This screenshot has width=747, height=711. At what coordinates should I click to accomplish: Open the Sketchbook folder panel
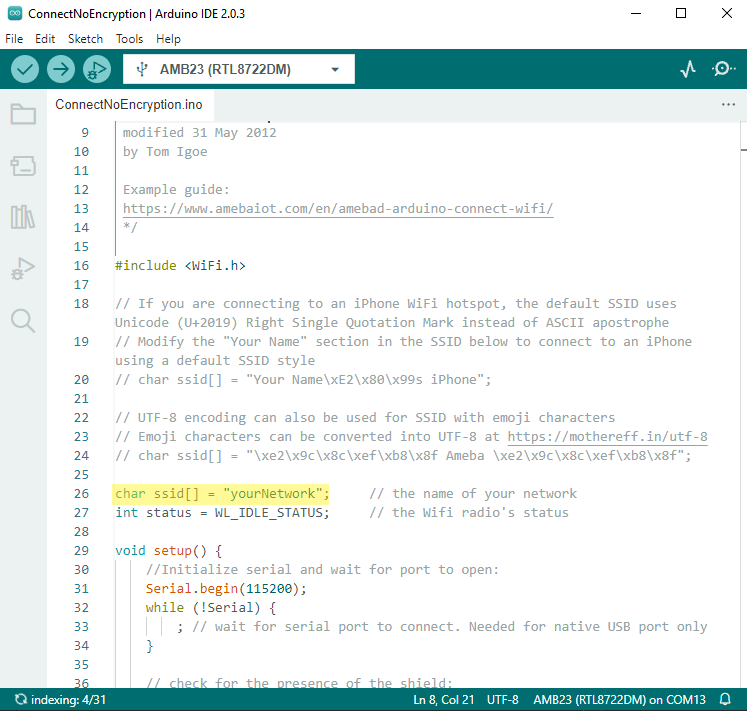coord(23,114)
